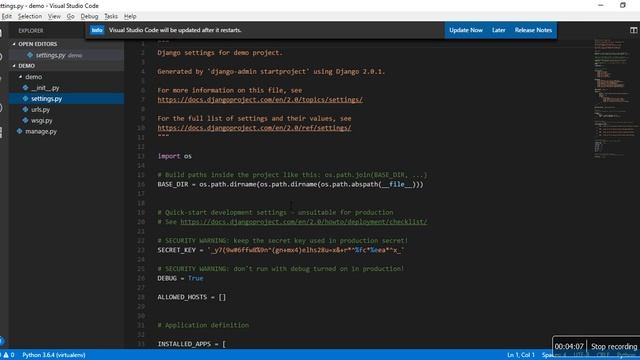The height and width of the screenshot is (360, 640).
Task: Minimize the Visual Studio Code window
Action: click(x=600, y=5)
